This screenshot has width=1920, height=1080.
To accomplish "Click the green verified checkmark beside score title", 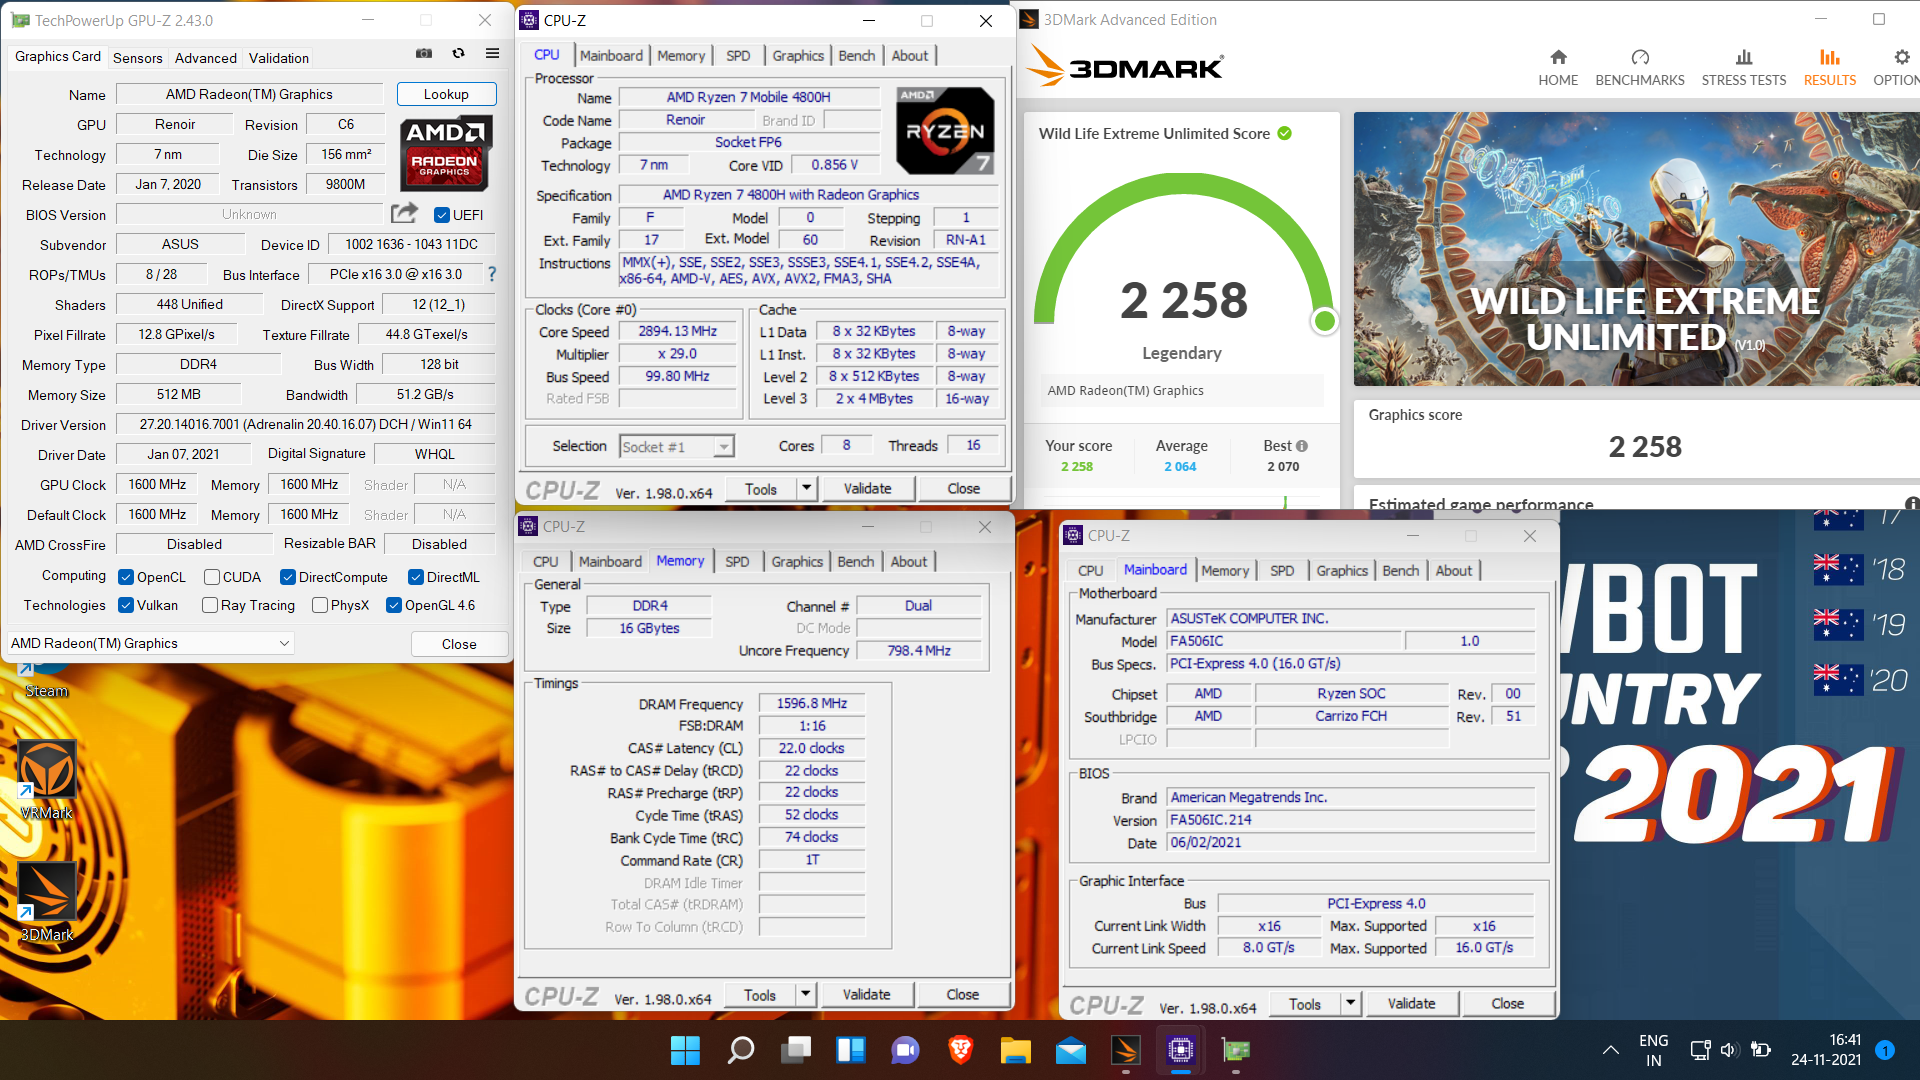I will click(x=1285, y=133).
